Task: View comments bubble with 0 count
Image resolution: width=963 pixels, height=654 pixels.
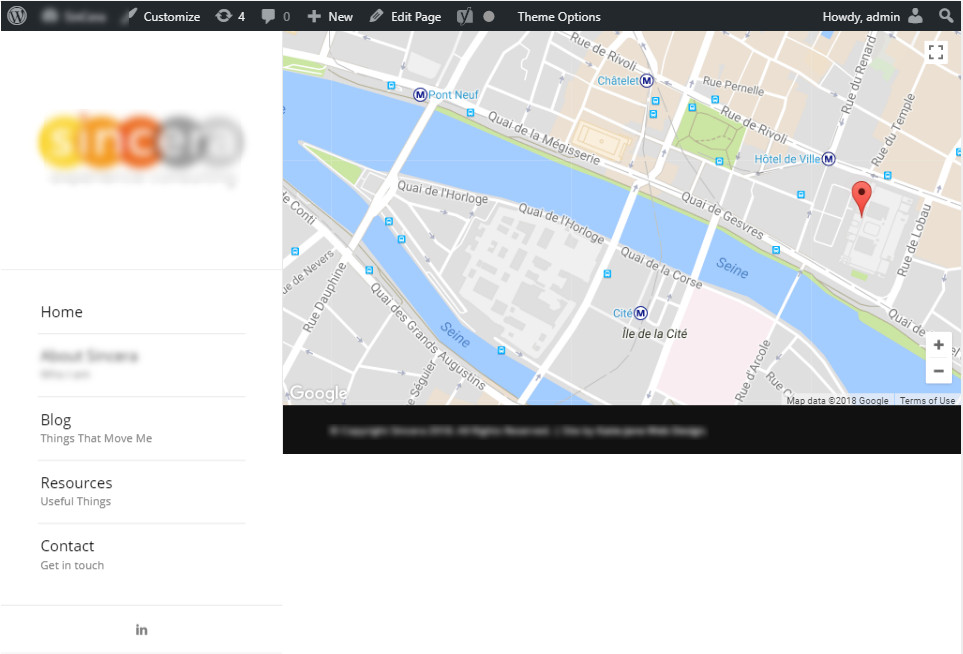Action: pyautogui.click(x=276, y=17)
